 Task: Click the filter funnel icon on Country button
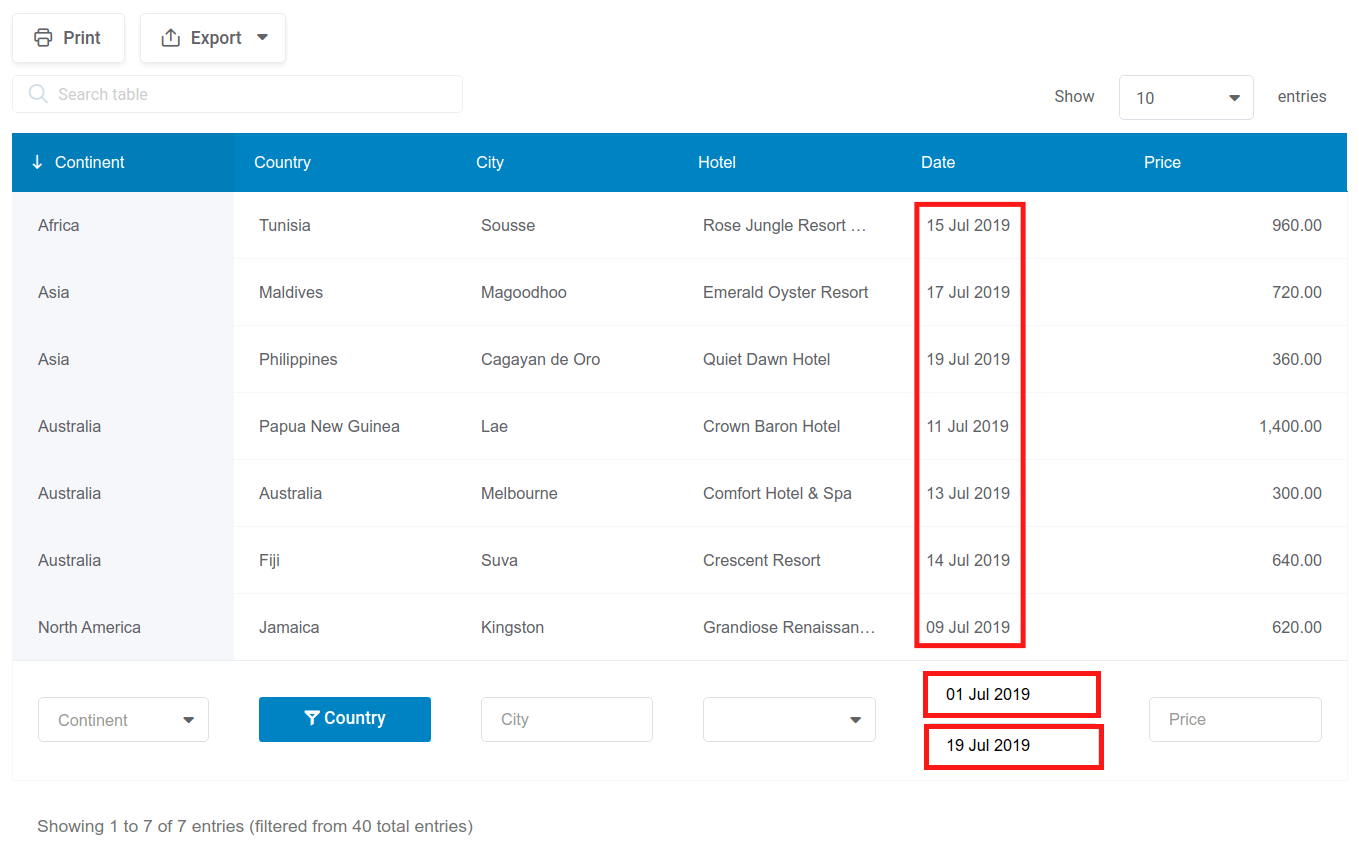(x=310, y=718)
